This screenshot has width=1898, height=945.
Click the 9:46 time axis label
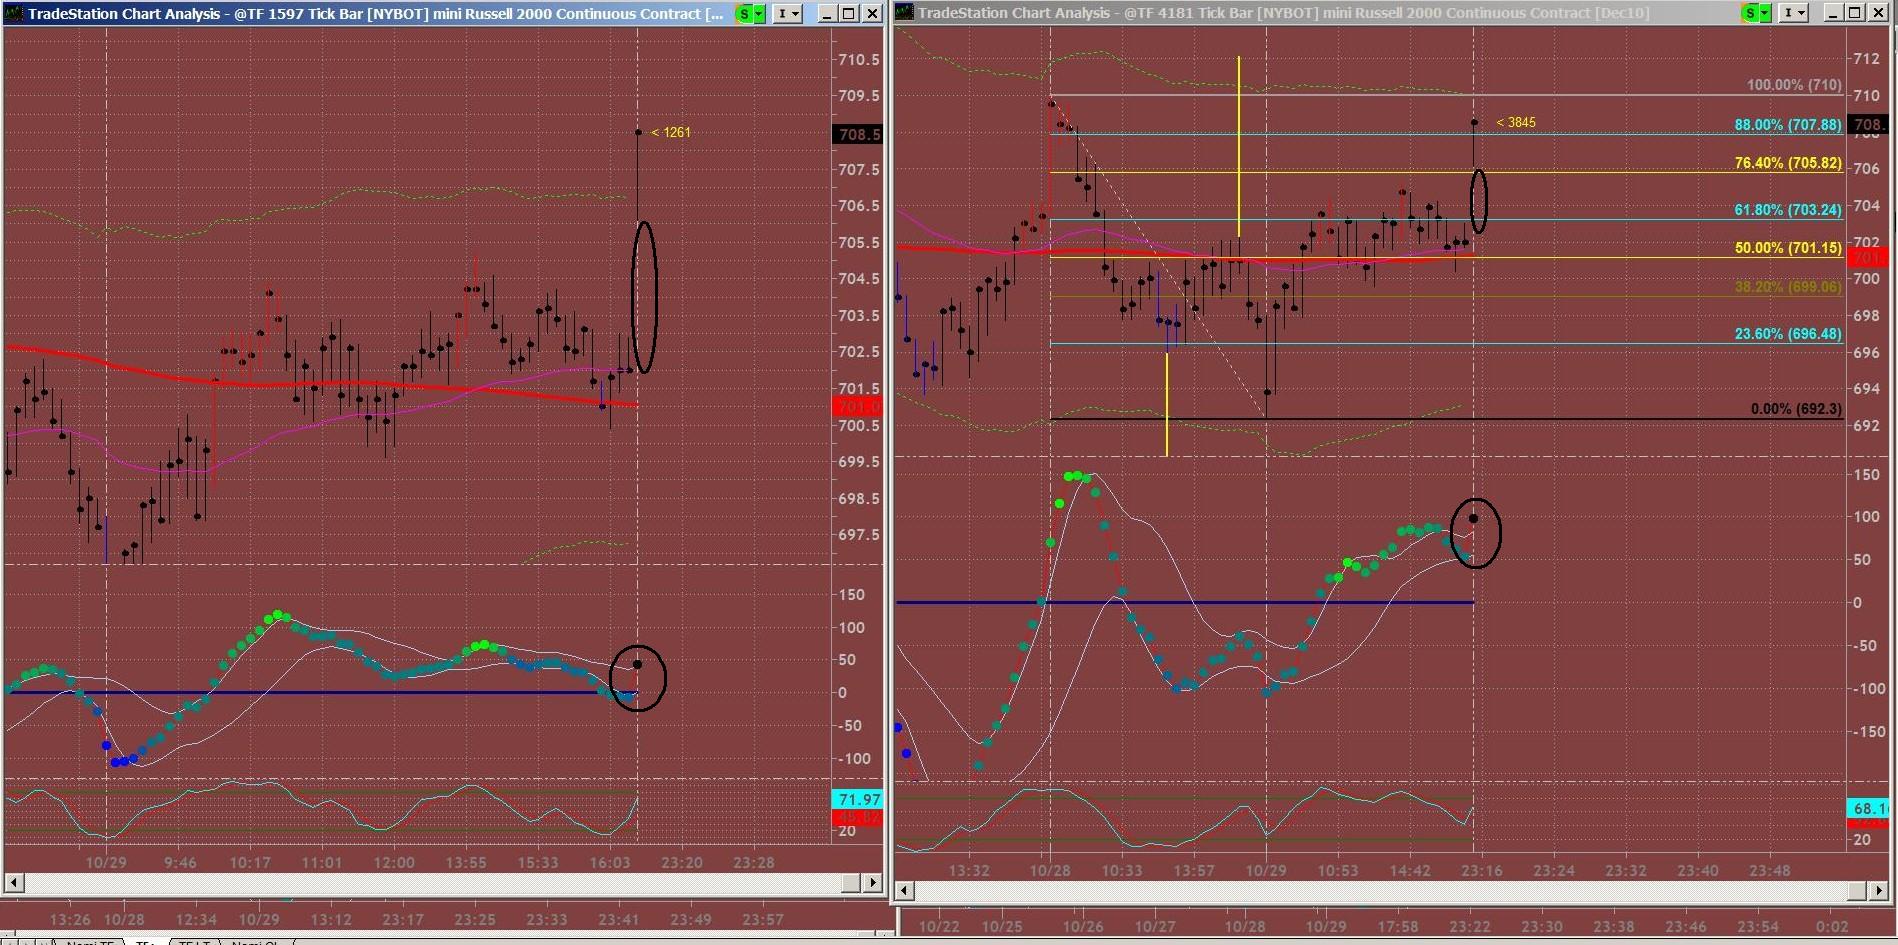pos(180,862)
